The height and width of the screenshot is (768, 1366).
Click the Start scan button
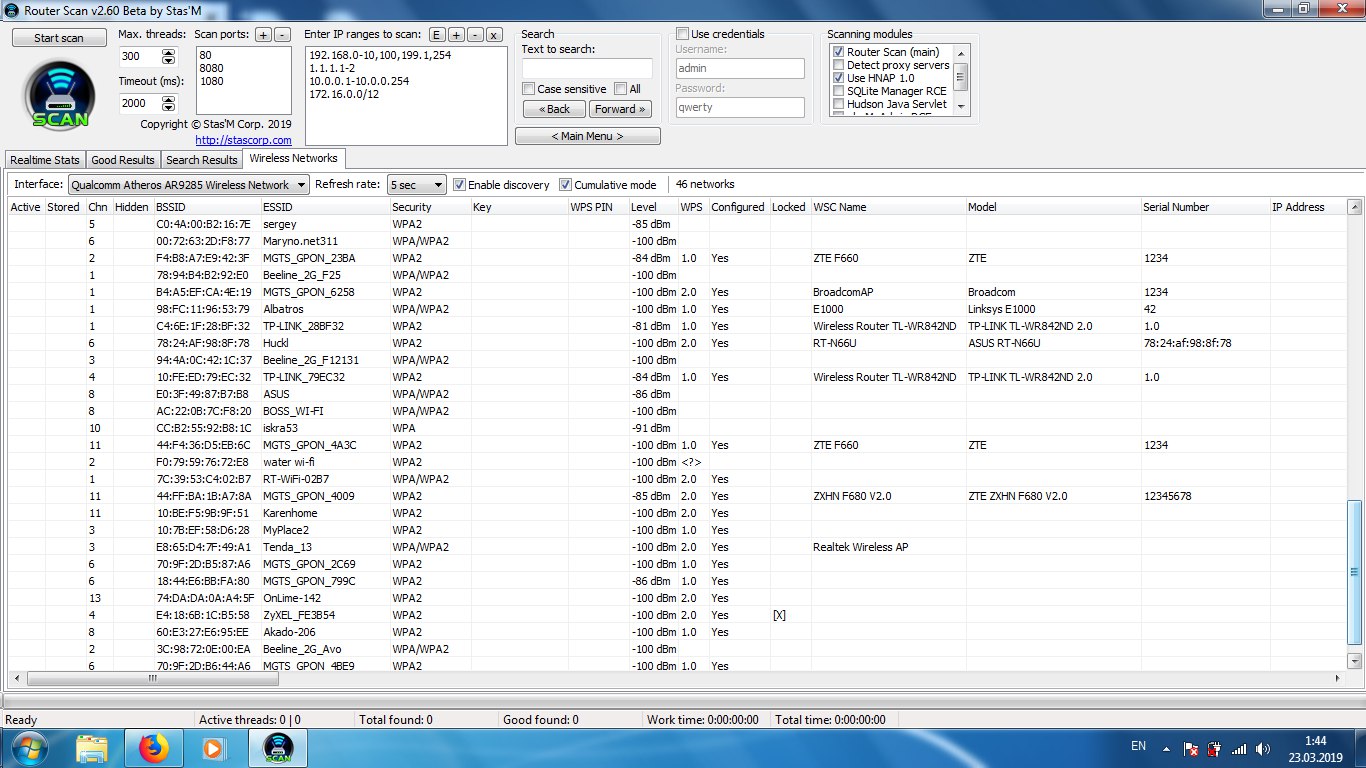point(59,38)
